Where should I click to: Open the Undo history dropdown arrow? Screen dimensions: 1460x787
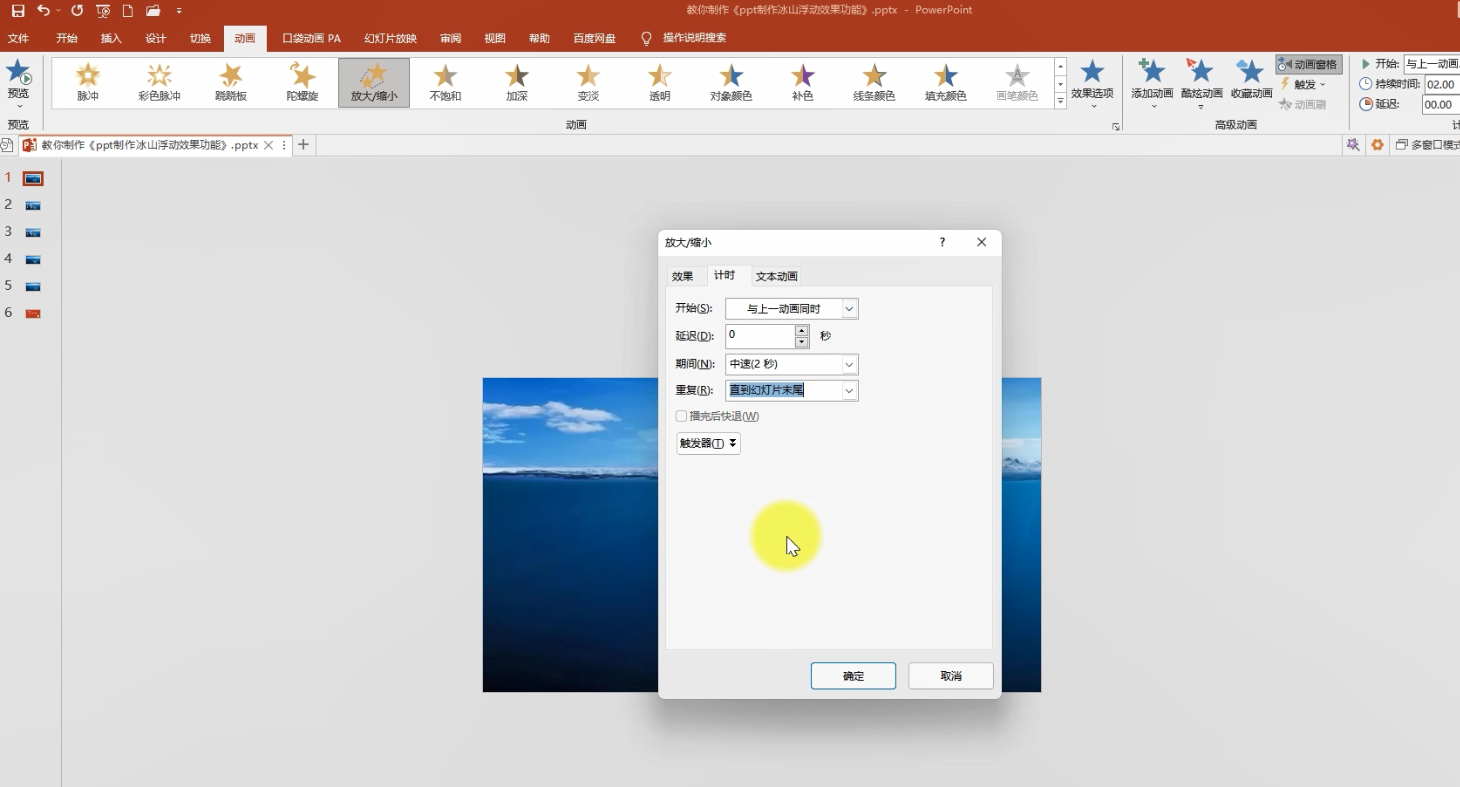(x=58, y=10)
